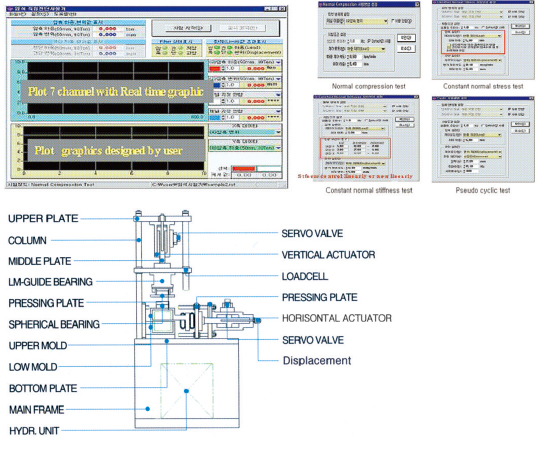
Task: Pick the red color swatch of first plot channel
Action: click(x=215, y=68)
